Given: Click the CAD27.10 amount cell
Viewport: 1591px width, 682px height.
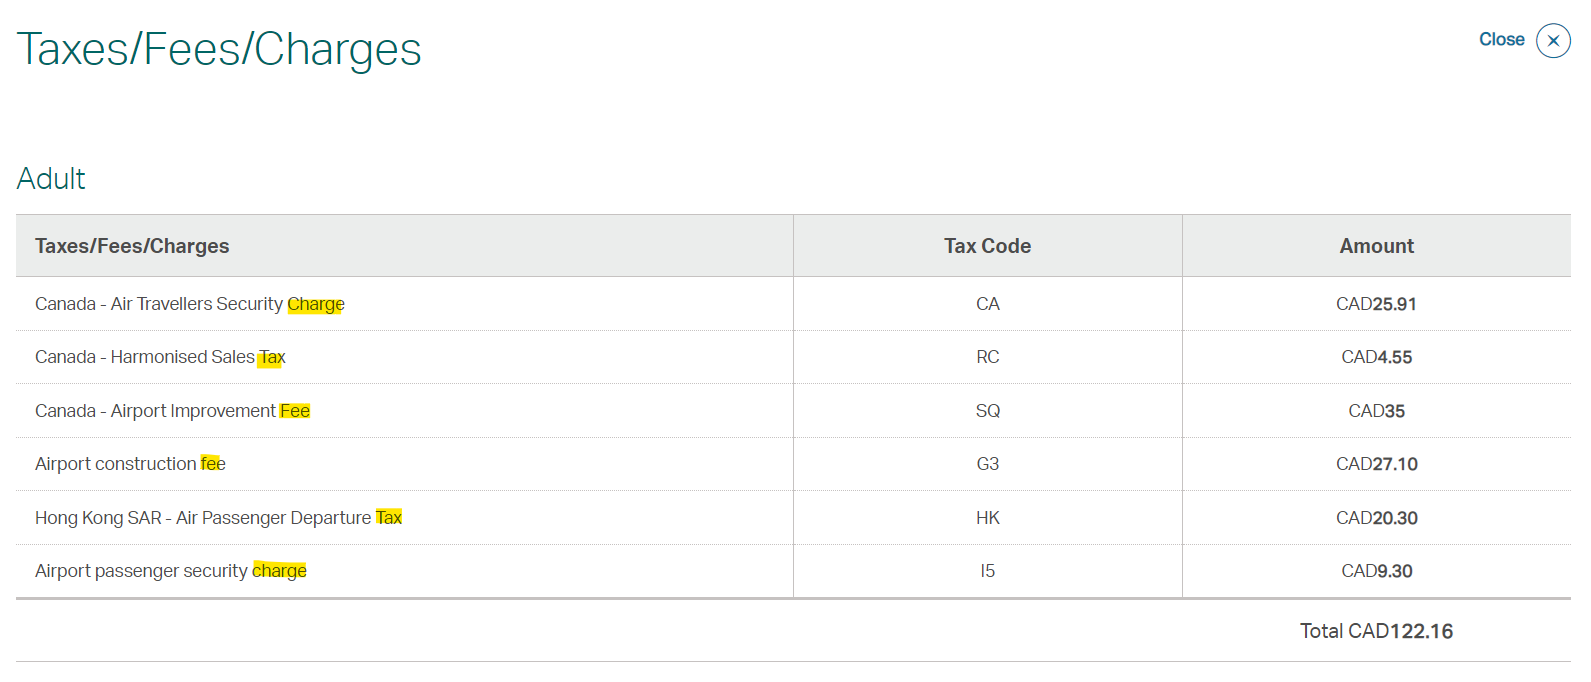Looking at the screenshot, I should (1376, 464).
